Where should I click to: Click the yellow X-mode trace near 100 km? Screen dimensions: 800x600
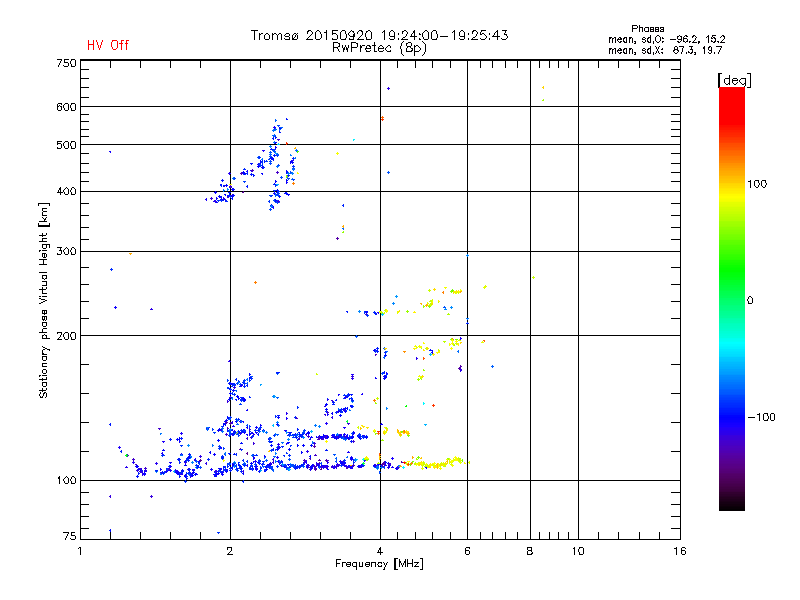[439, 464]
